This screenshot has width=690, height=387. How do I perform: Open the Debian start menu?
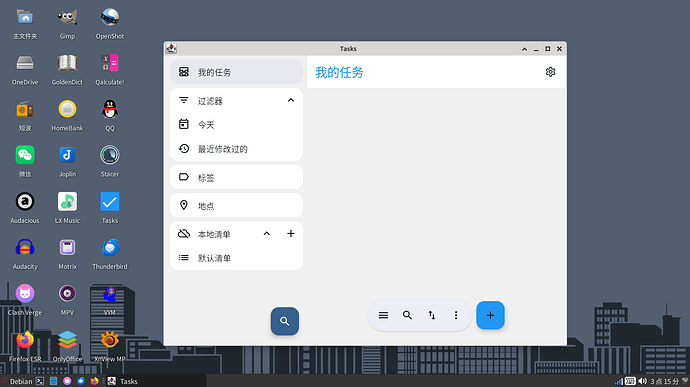[x=17, y=381]
